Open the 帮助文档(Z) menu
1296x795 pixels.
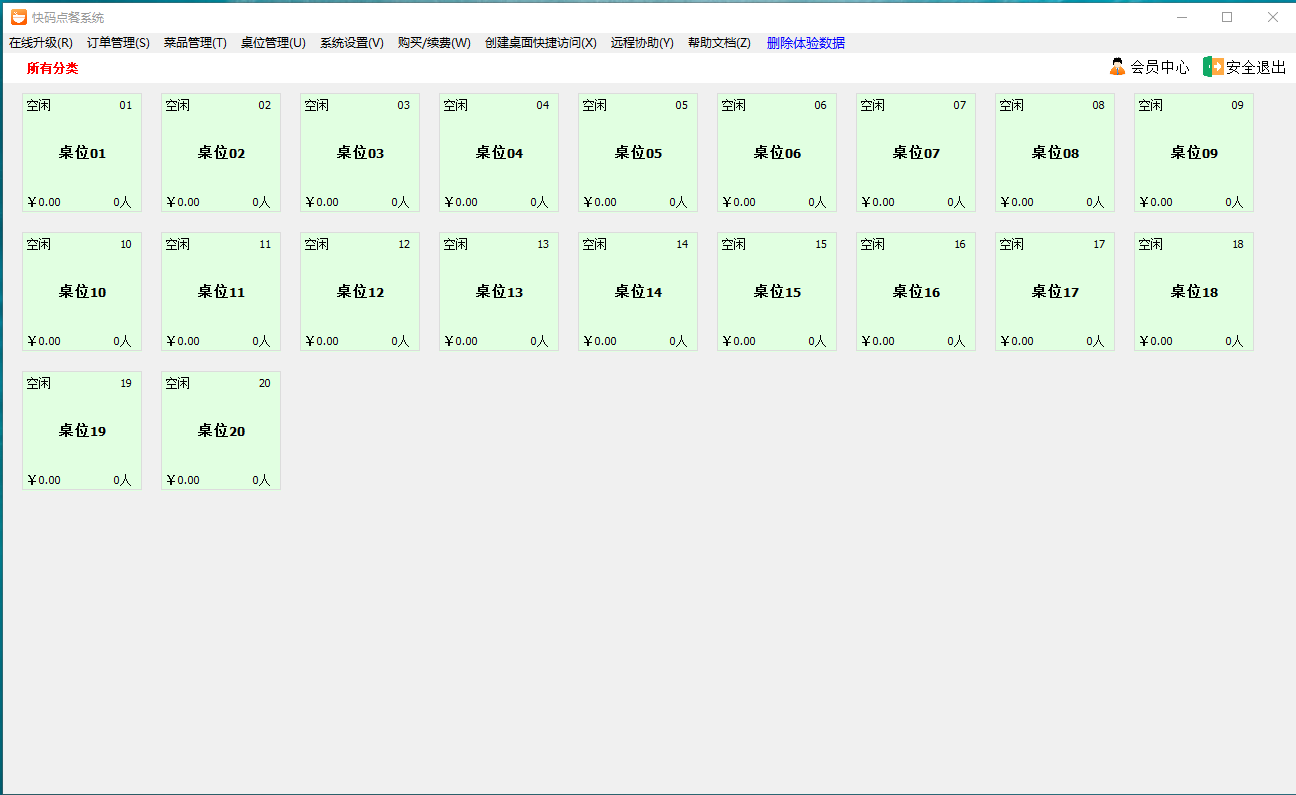tap(719, 43)
